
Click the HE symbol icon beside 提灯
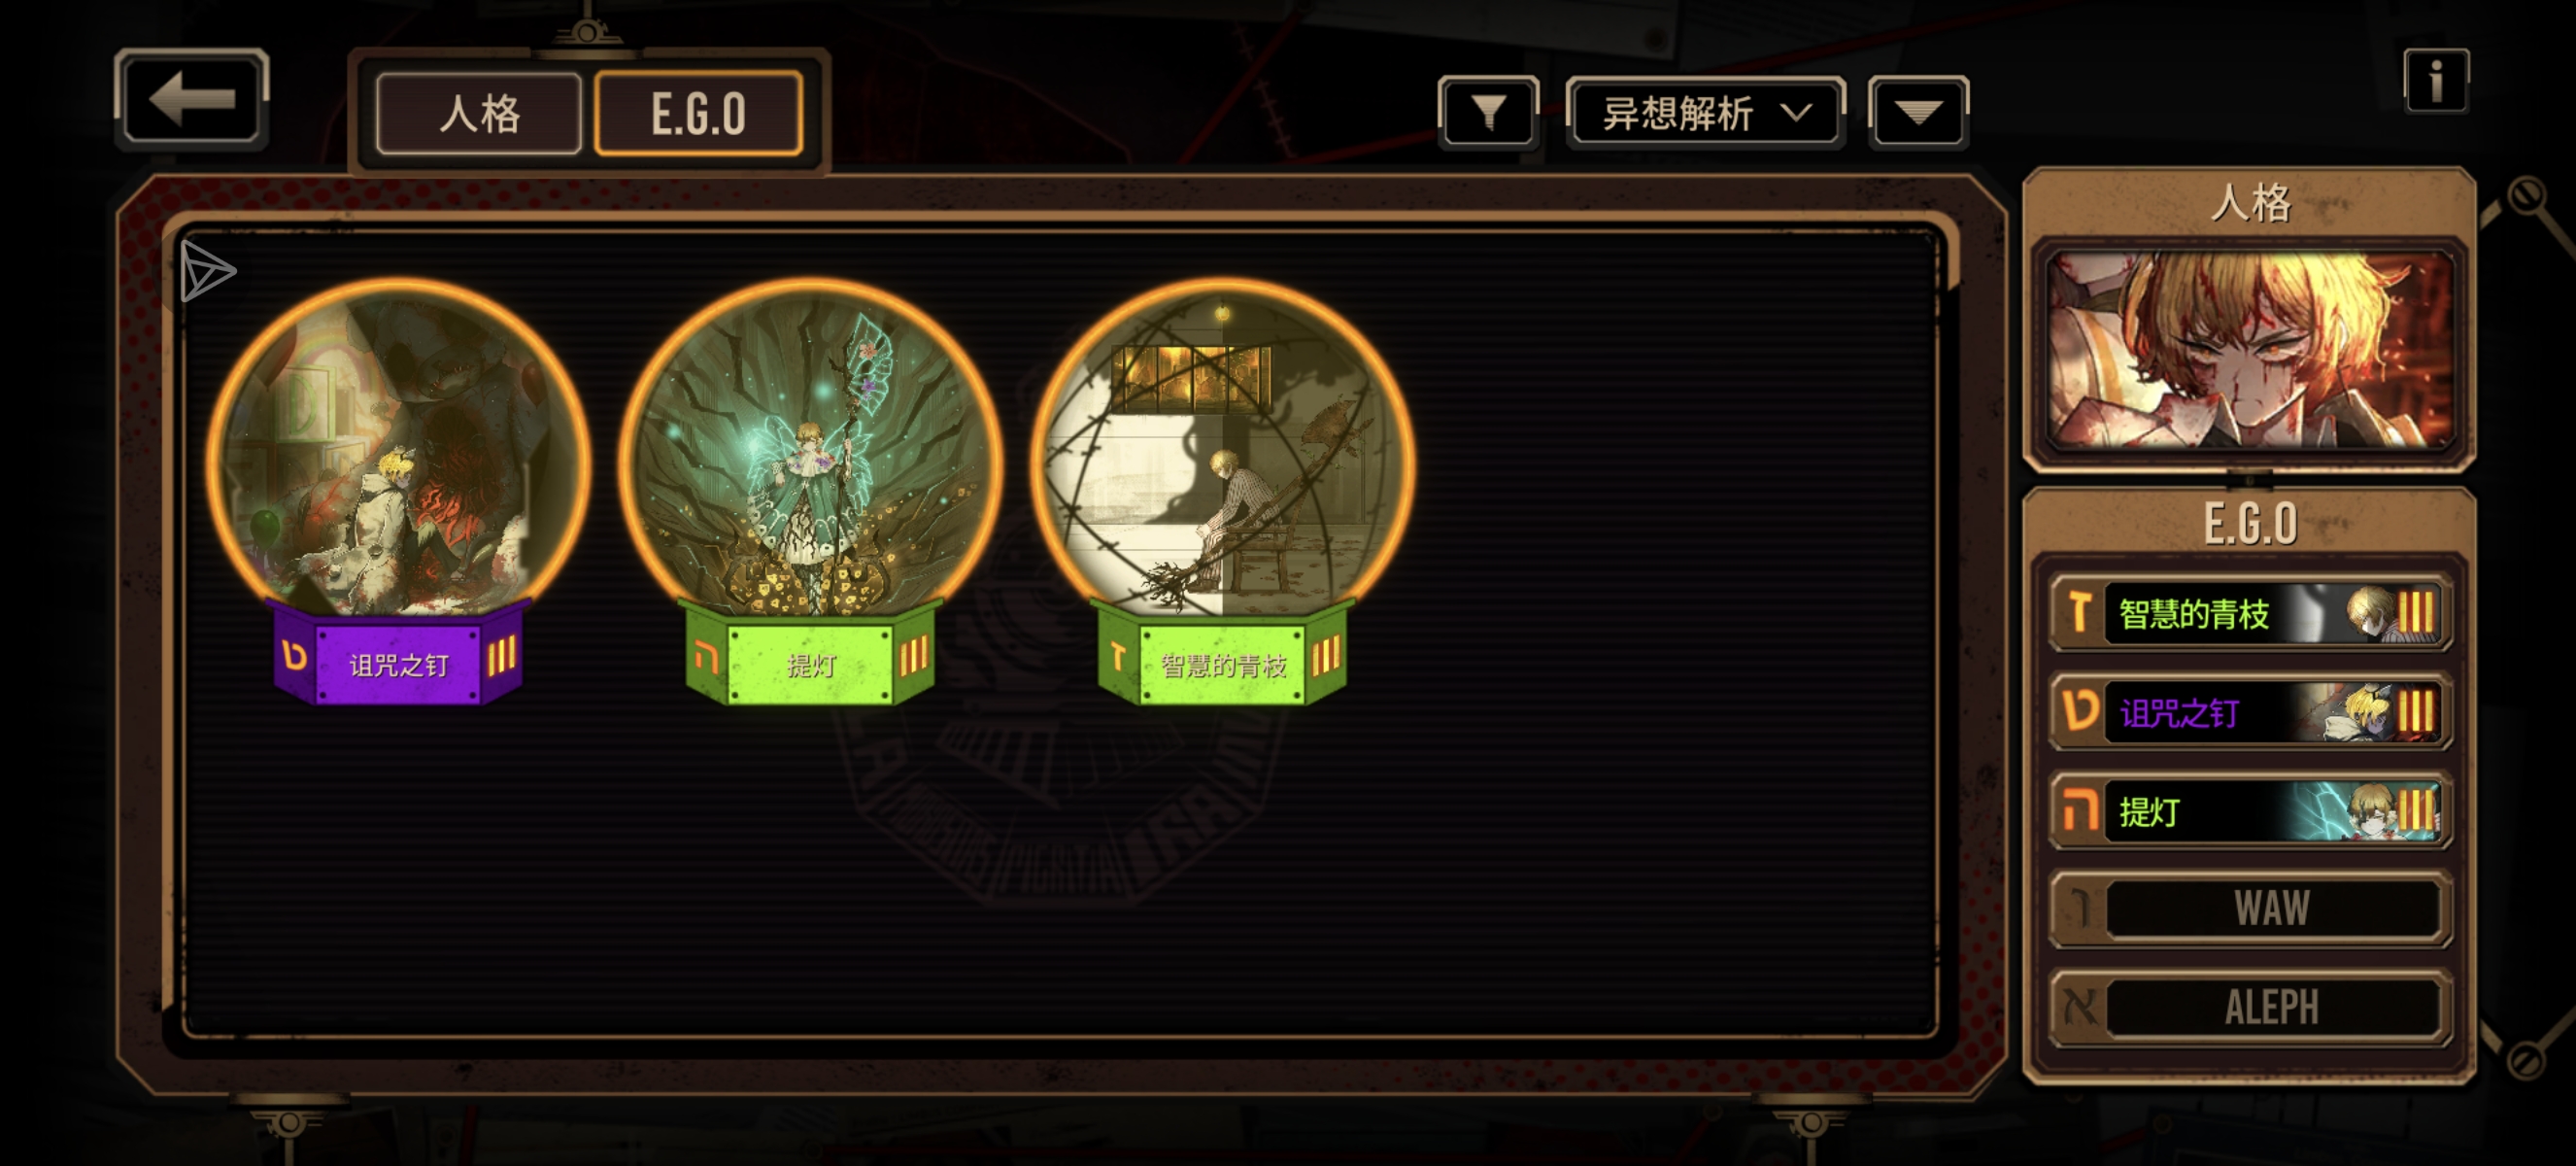2079,810
